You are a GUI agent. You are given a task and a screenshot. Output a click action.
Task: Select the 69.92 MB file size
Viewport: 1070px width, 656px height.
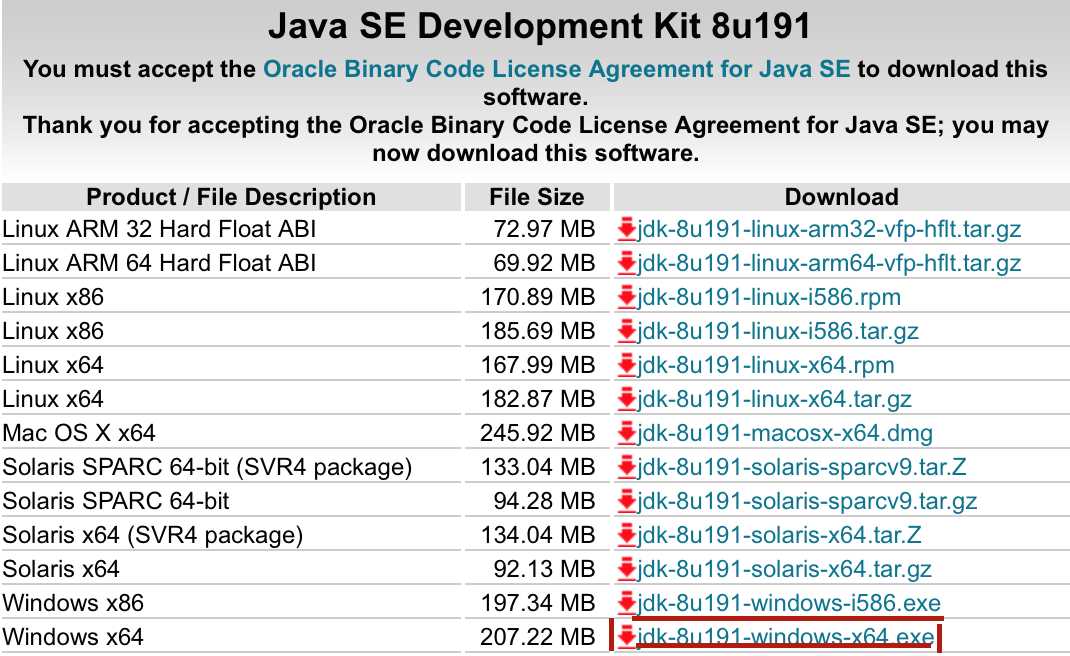pyautogui.click(x=545, y=263)
